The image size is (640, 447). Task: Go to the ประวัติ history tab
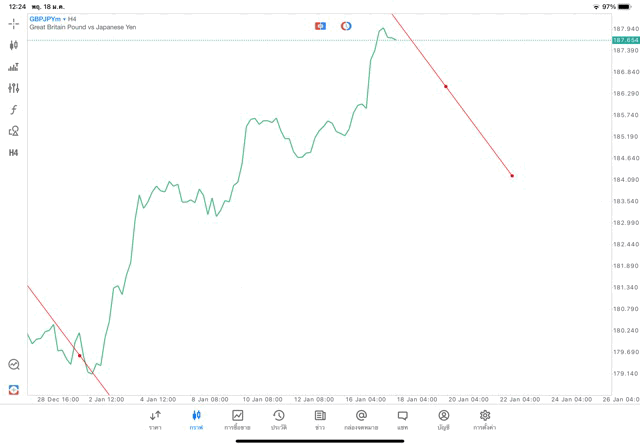(x=278, y=420)
